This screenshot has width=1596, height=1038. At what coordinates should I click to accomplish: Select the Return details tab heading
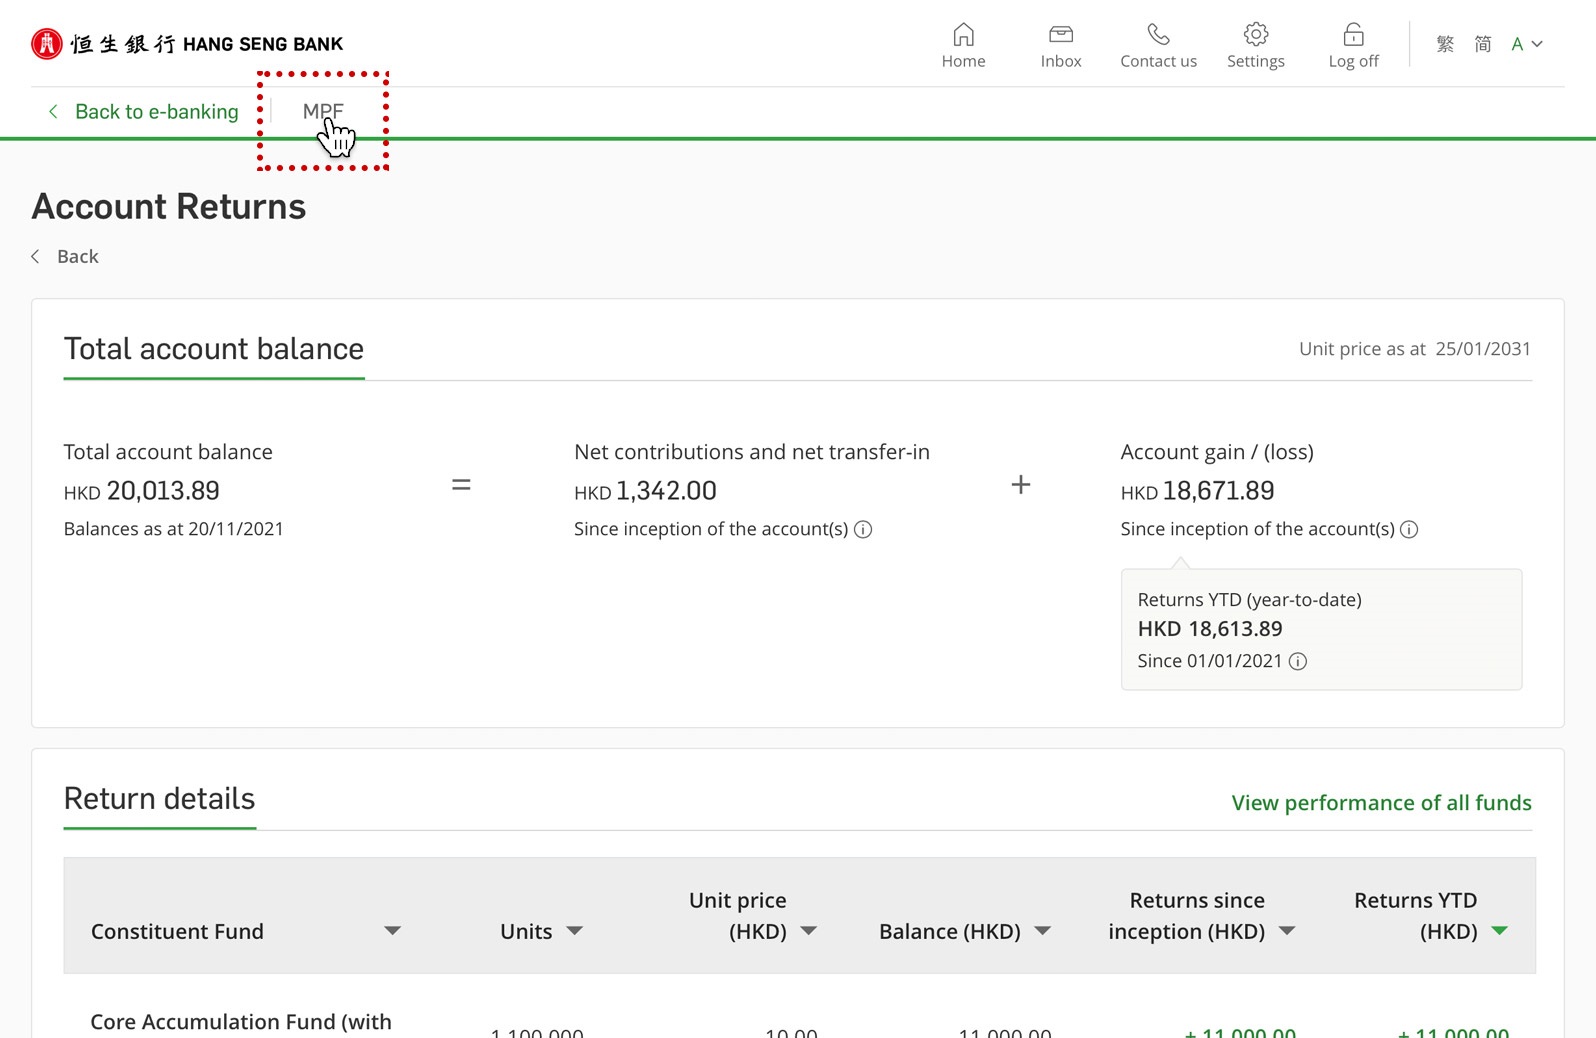pos(160,799)
